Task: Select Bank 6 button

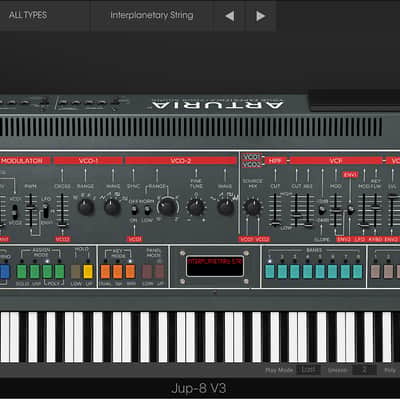Action: 332,272
